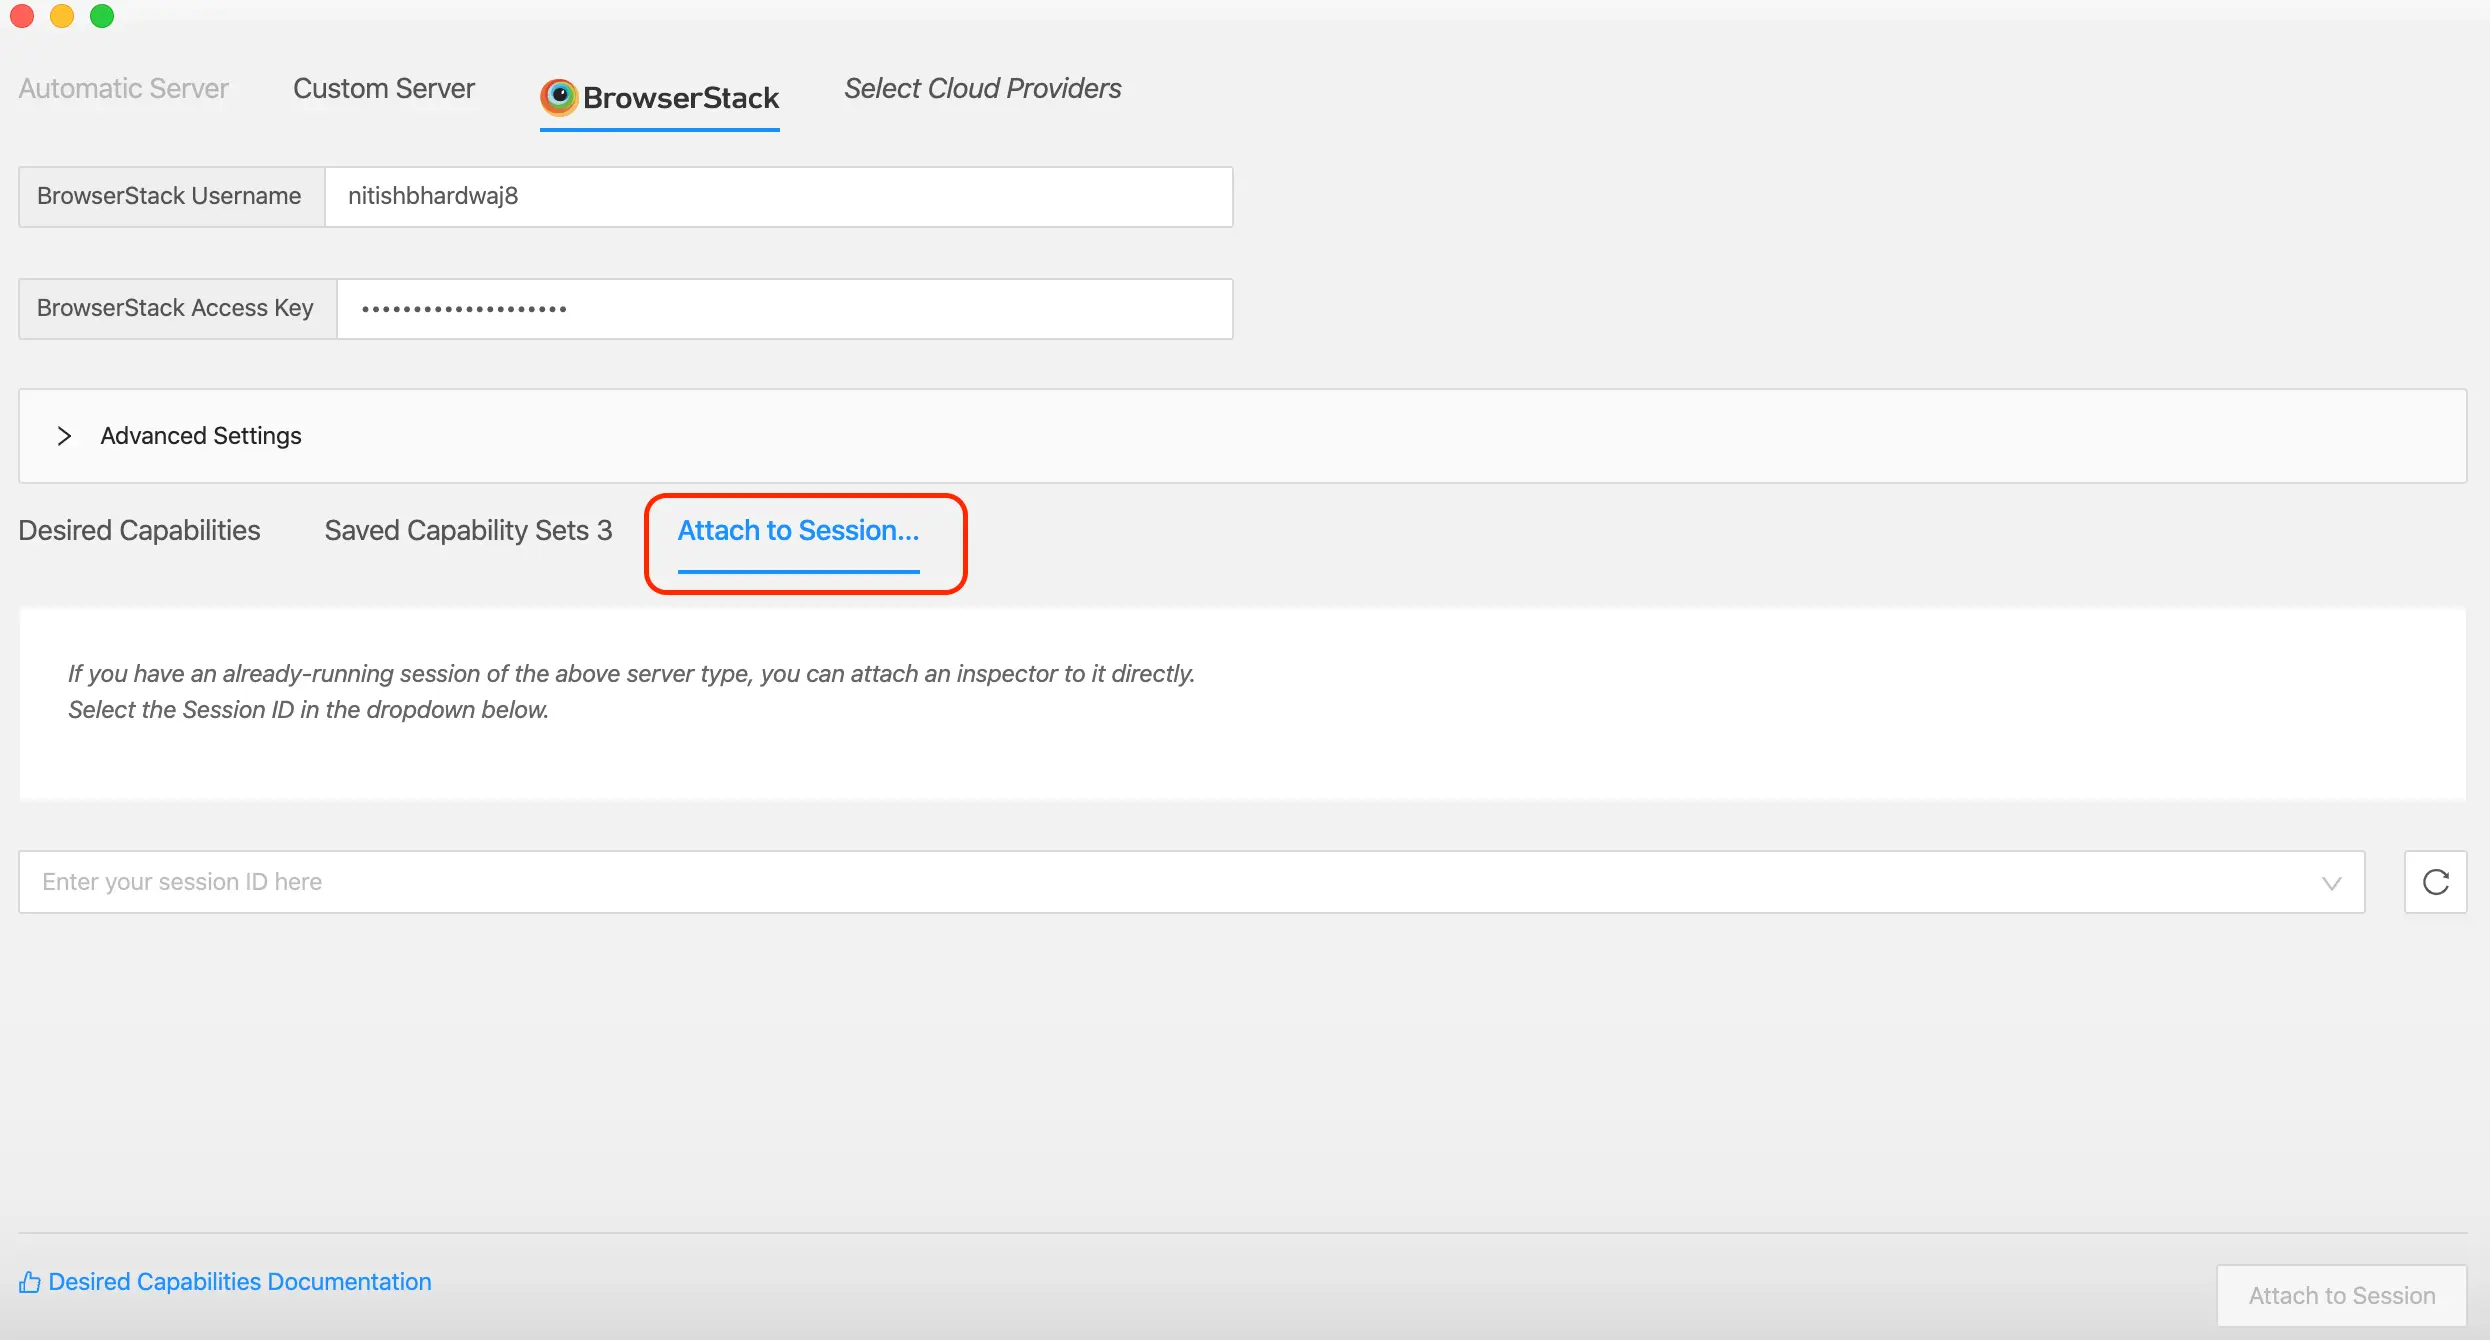This screenshot has width=2490, height=1340.
Task: Click the Advanced Settings header label
Action: [x=200, y=436]
